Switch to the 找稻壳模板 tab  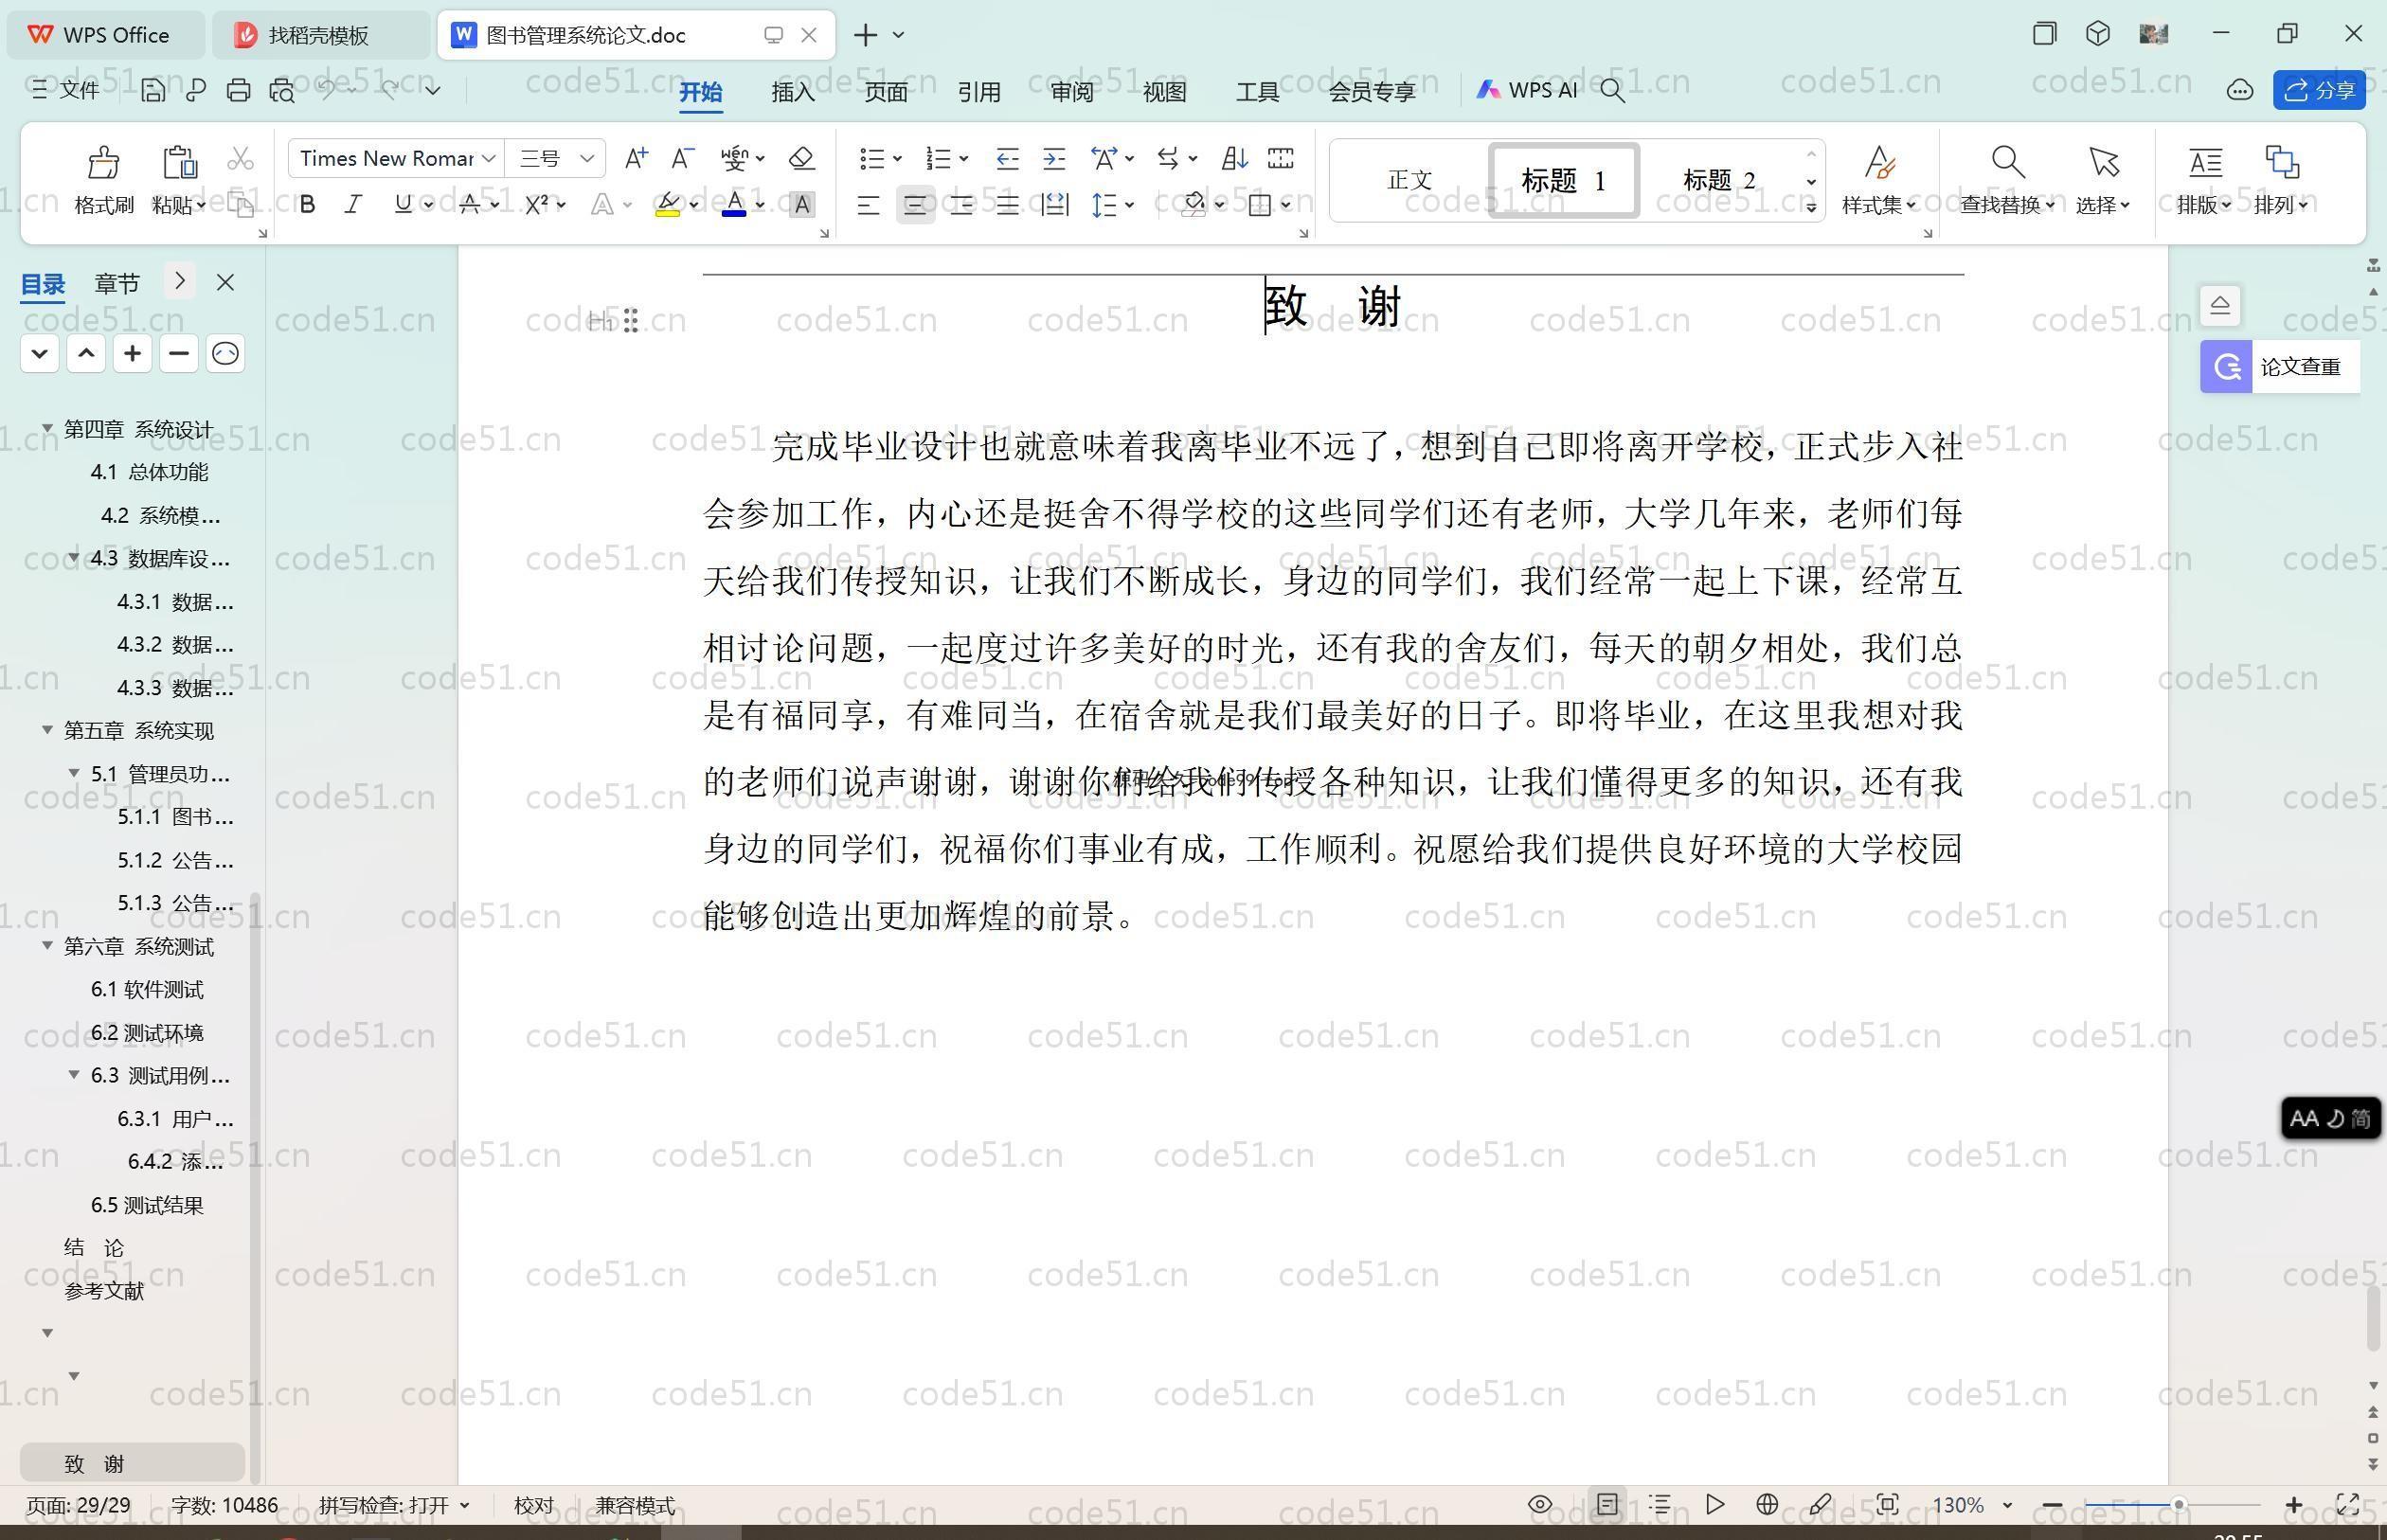[x=322, y=35]
